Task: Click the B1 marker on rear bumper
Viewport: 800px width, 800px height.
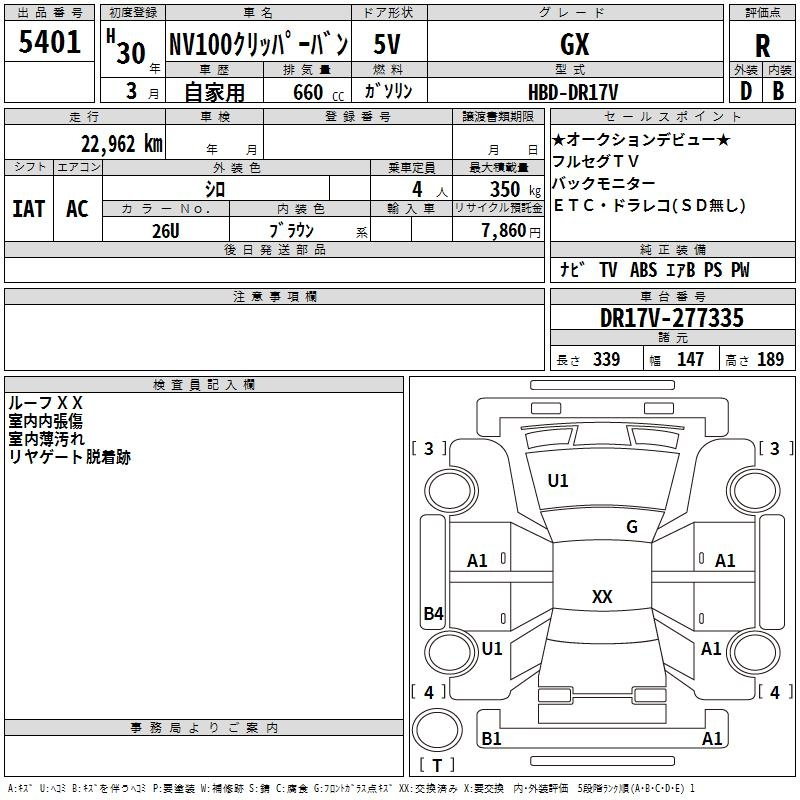Action: tap(491, 739)
